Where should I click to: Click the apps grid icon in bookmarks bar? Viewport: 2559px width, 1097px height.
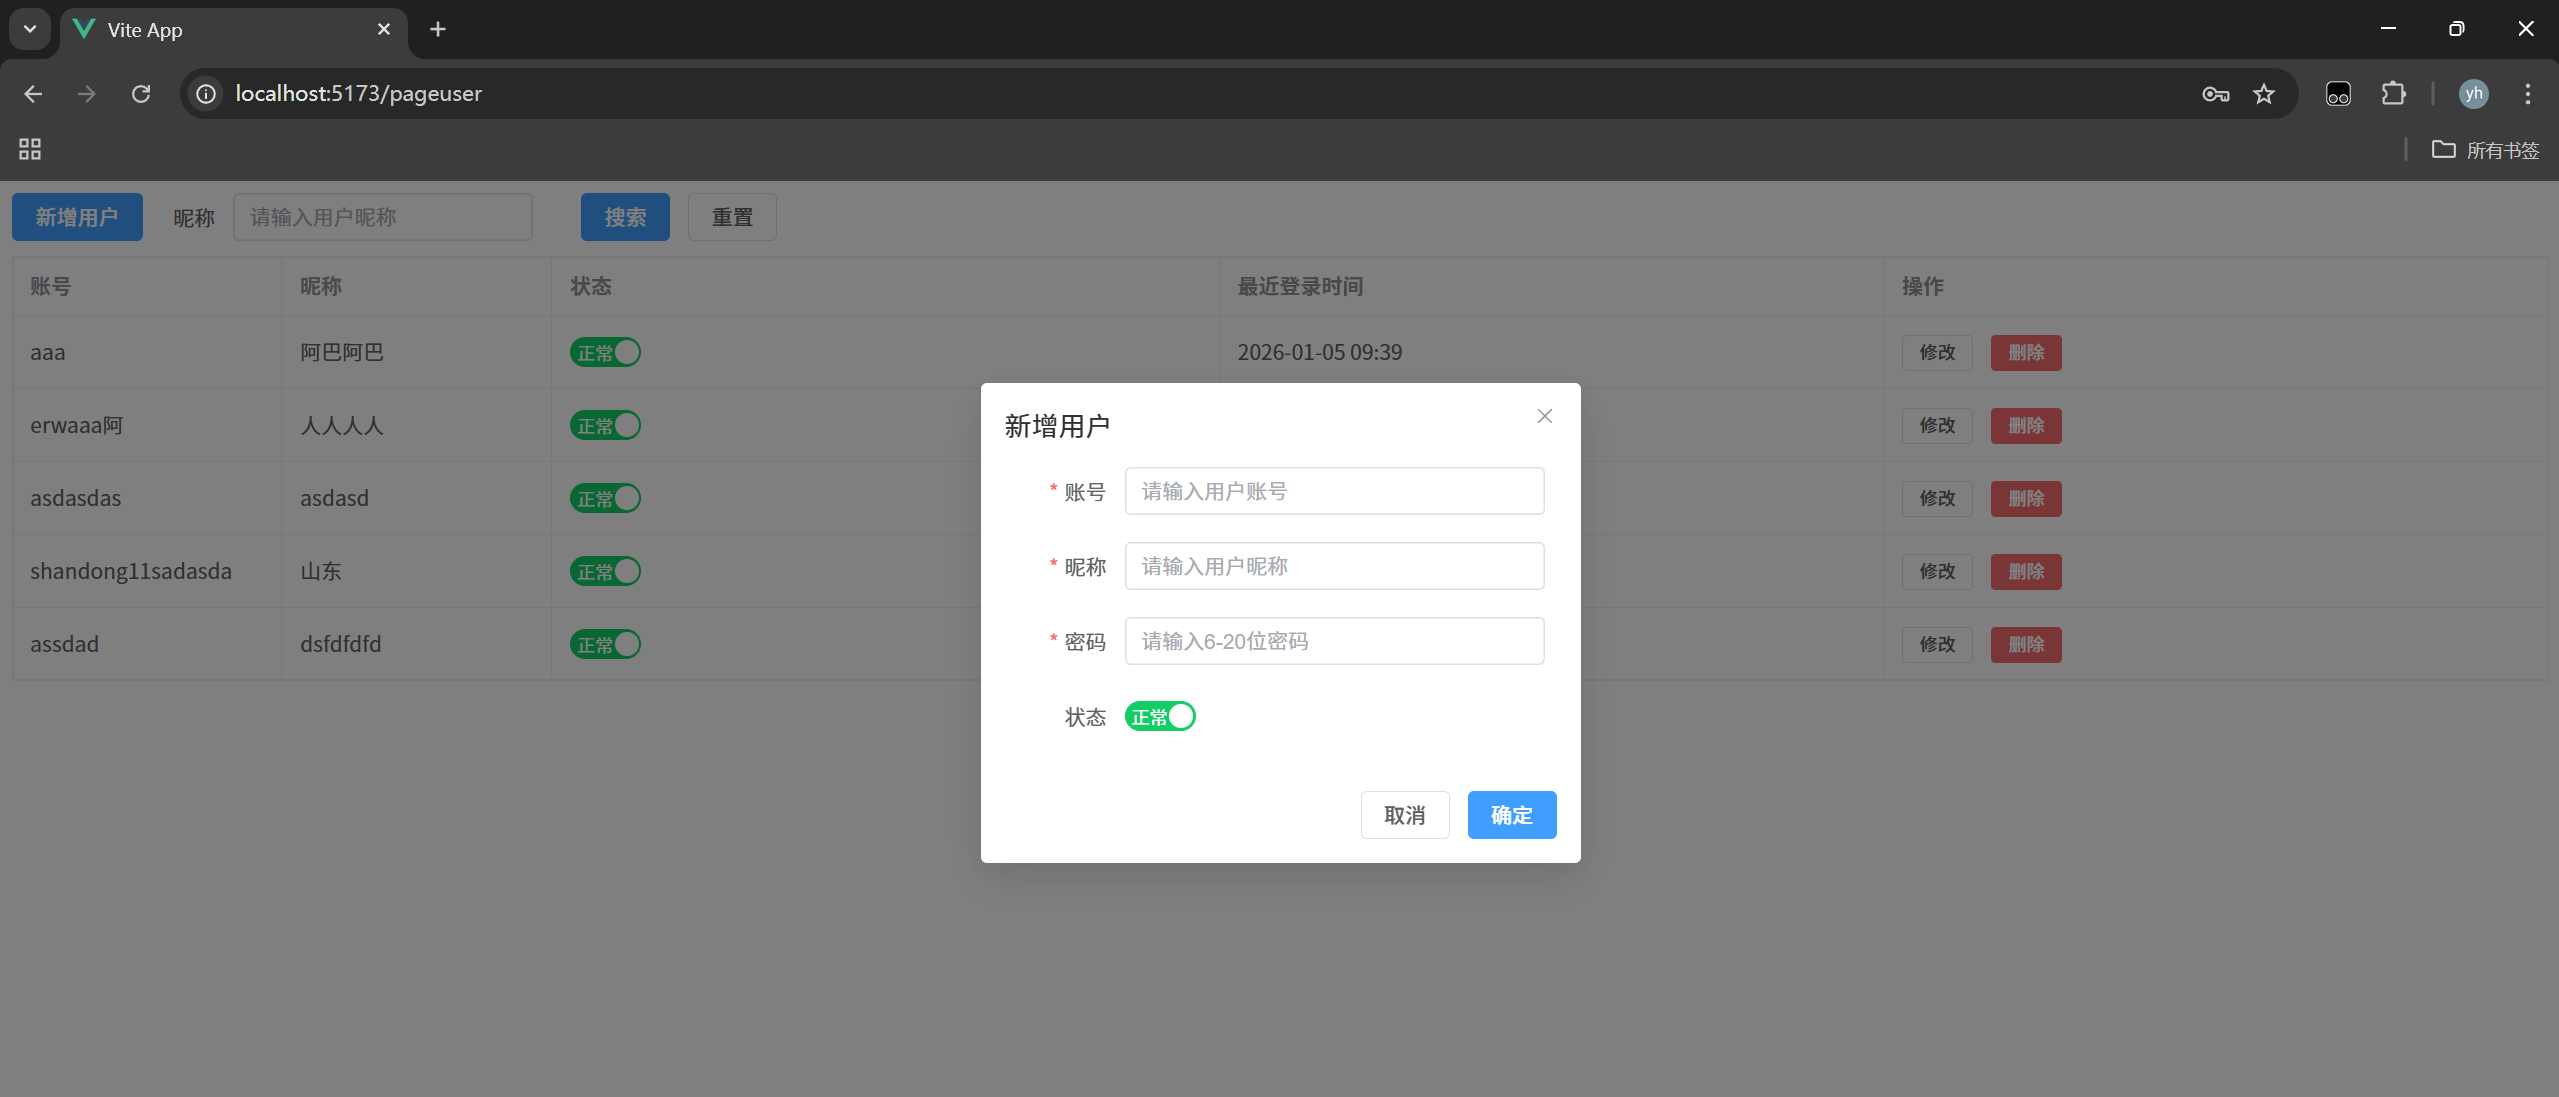click(x=30, y=150)
